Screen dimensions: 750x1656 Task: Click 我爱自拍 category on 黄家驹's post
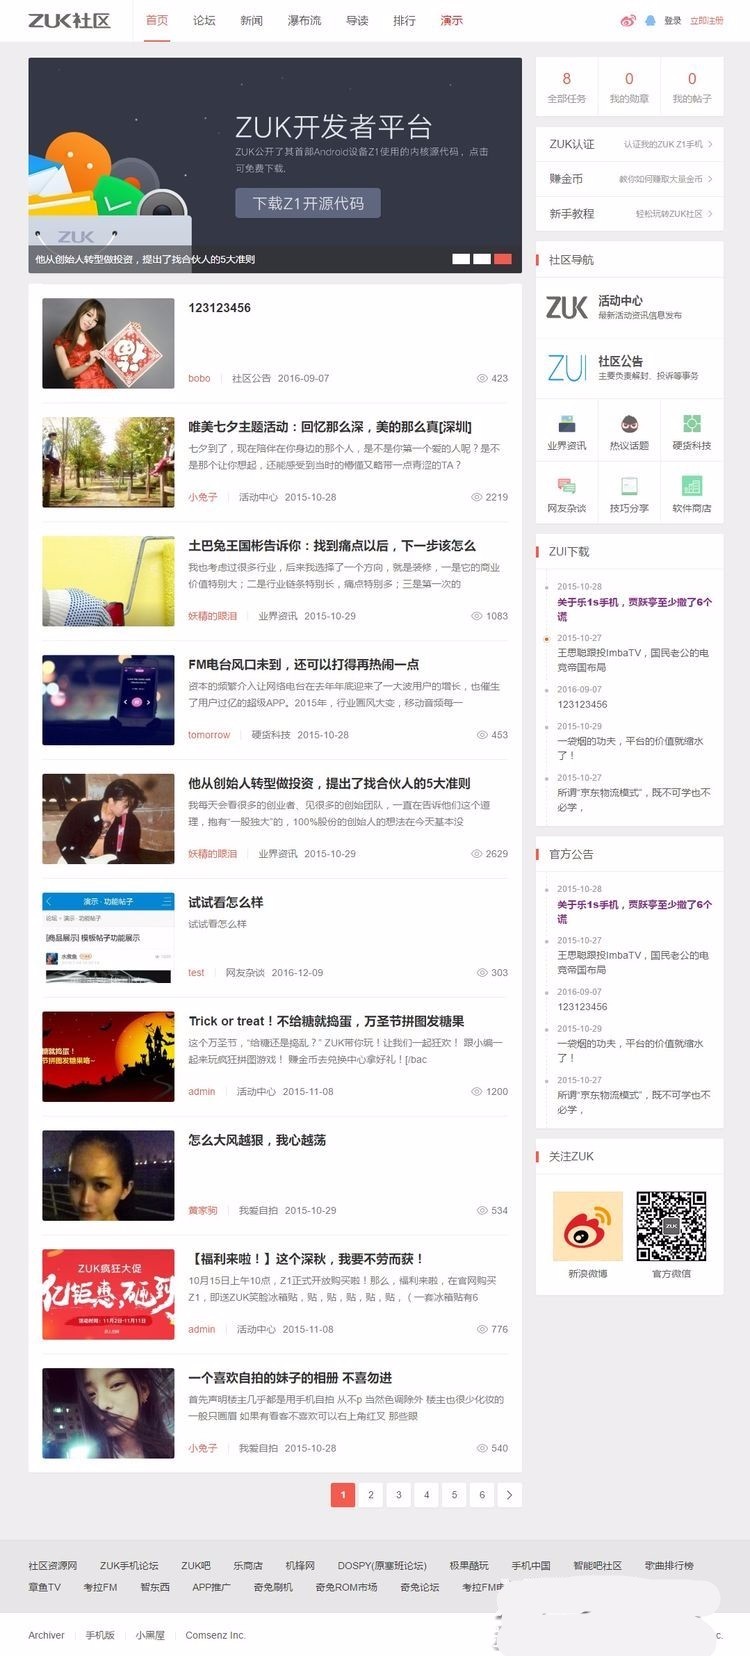coord(258,1210)
